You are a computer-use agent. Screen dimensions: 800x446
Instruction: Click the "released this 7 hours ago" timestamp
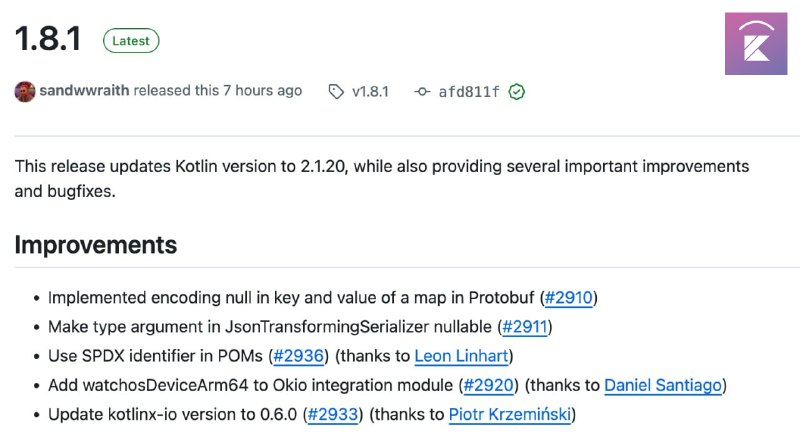(218, 90)
